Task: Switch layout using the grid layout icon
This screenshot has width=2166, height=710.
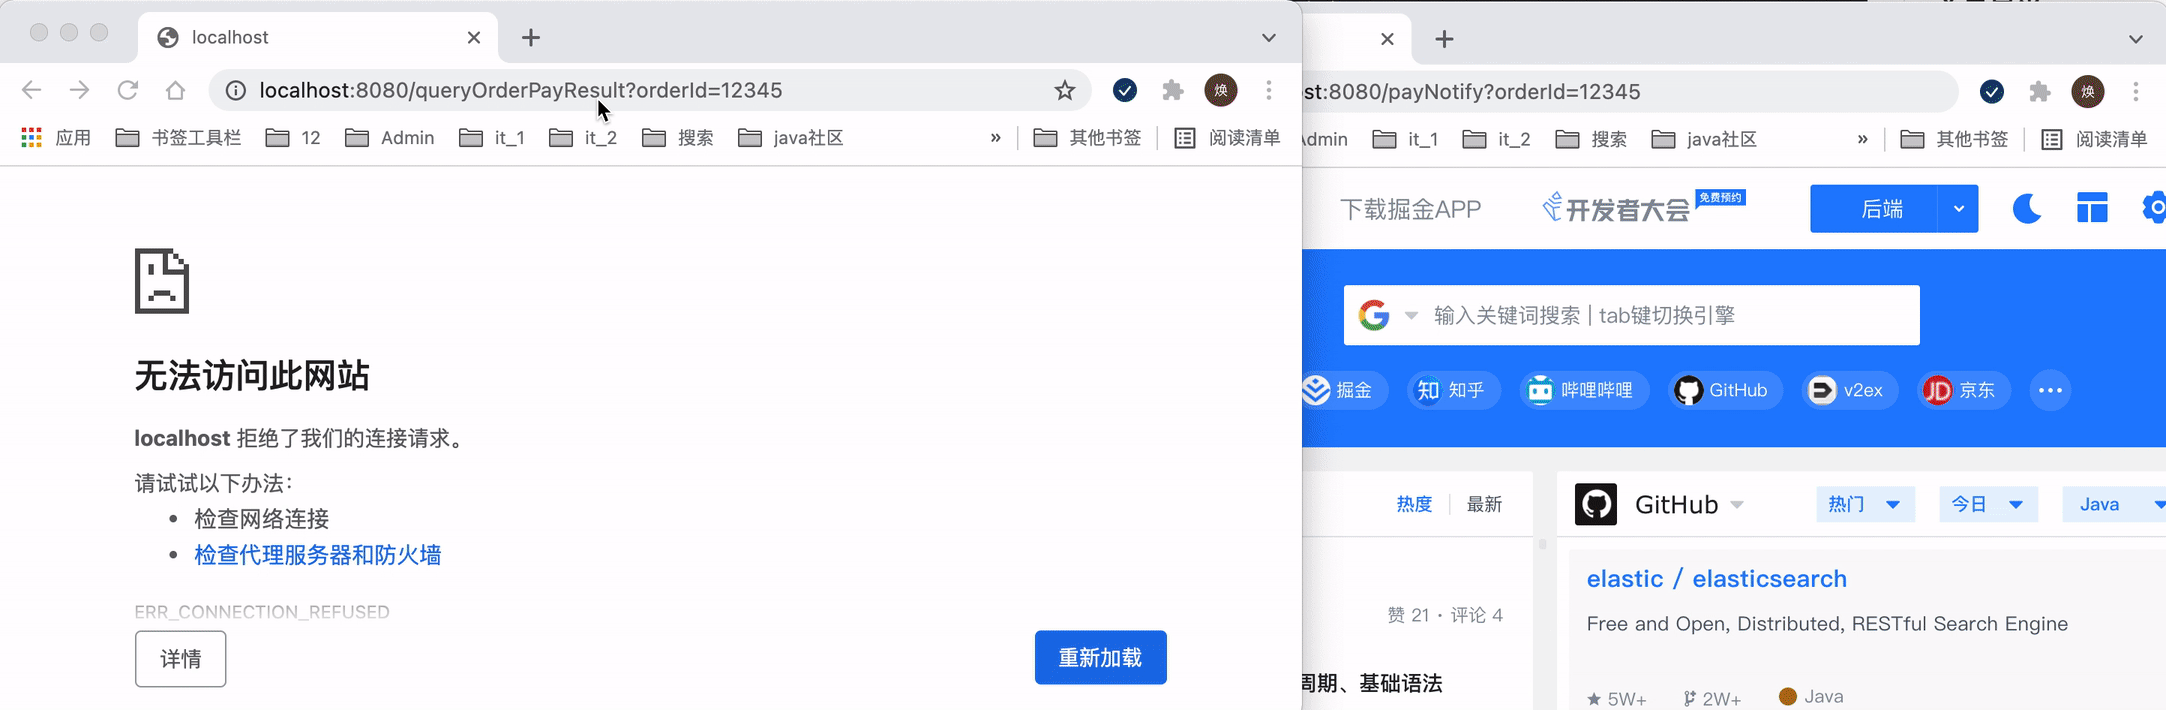Action: (x=2092, y=208)
